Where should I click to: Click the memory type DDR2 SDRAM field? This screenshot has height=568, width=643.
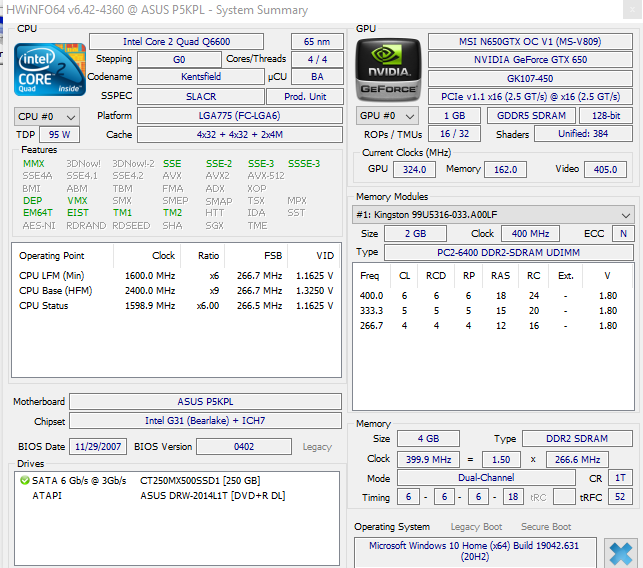(577, 439)
